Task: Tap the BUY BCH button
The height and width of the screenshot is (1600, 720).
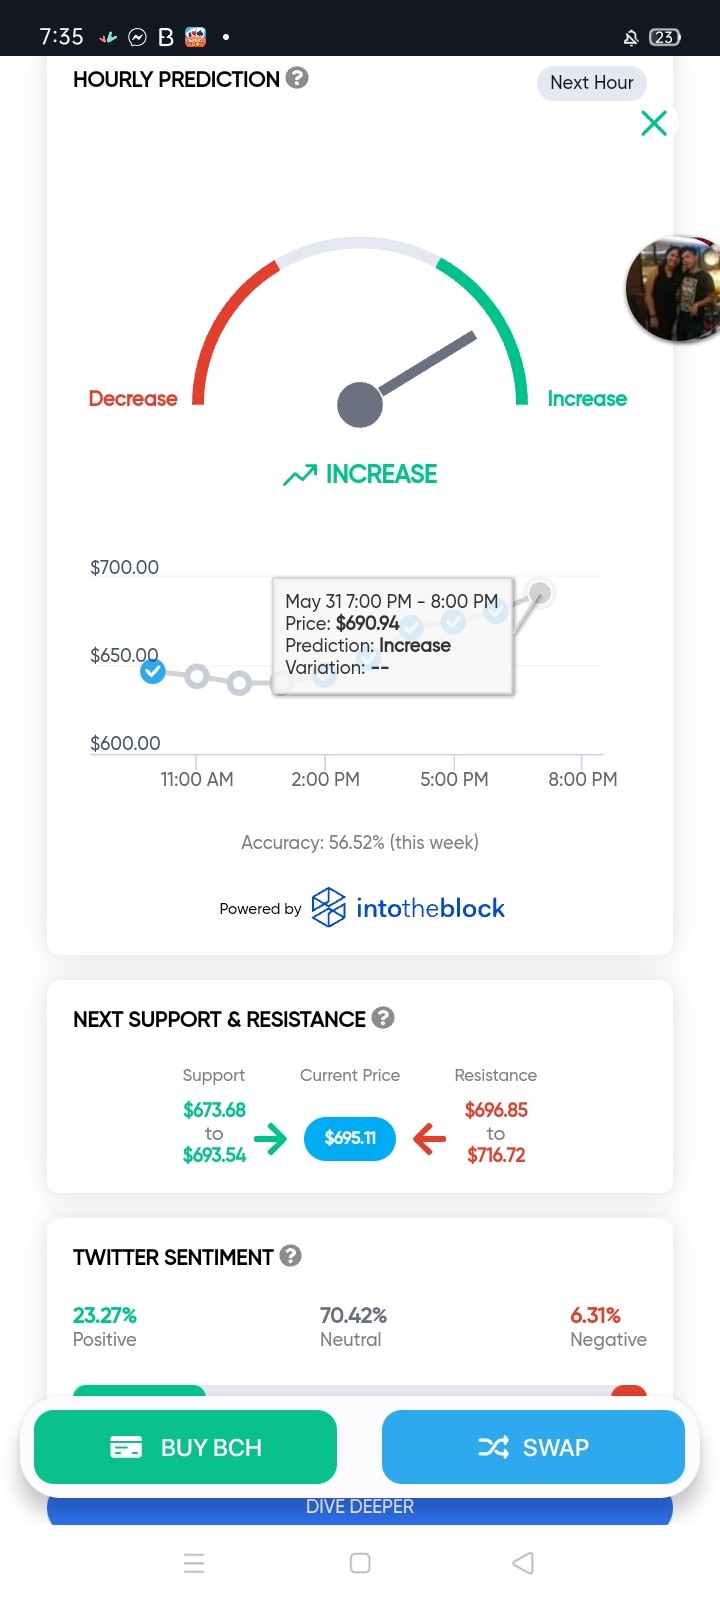Action: 185,1447
